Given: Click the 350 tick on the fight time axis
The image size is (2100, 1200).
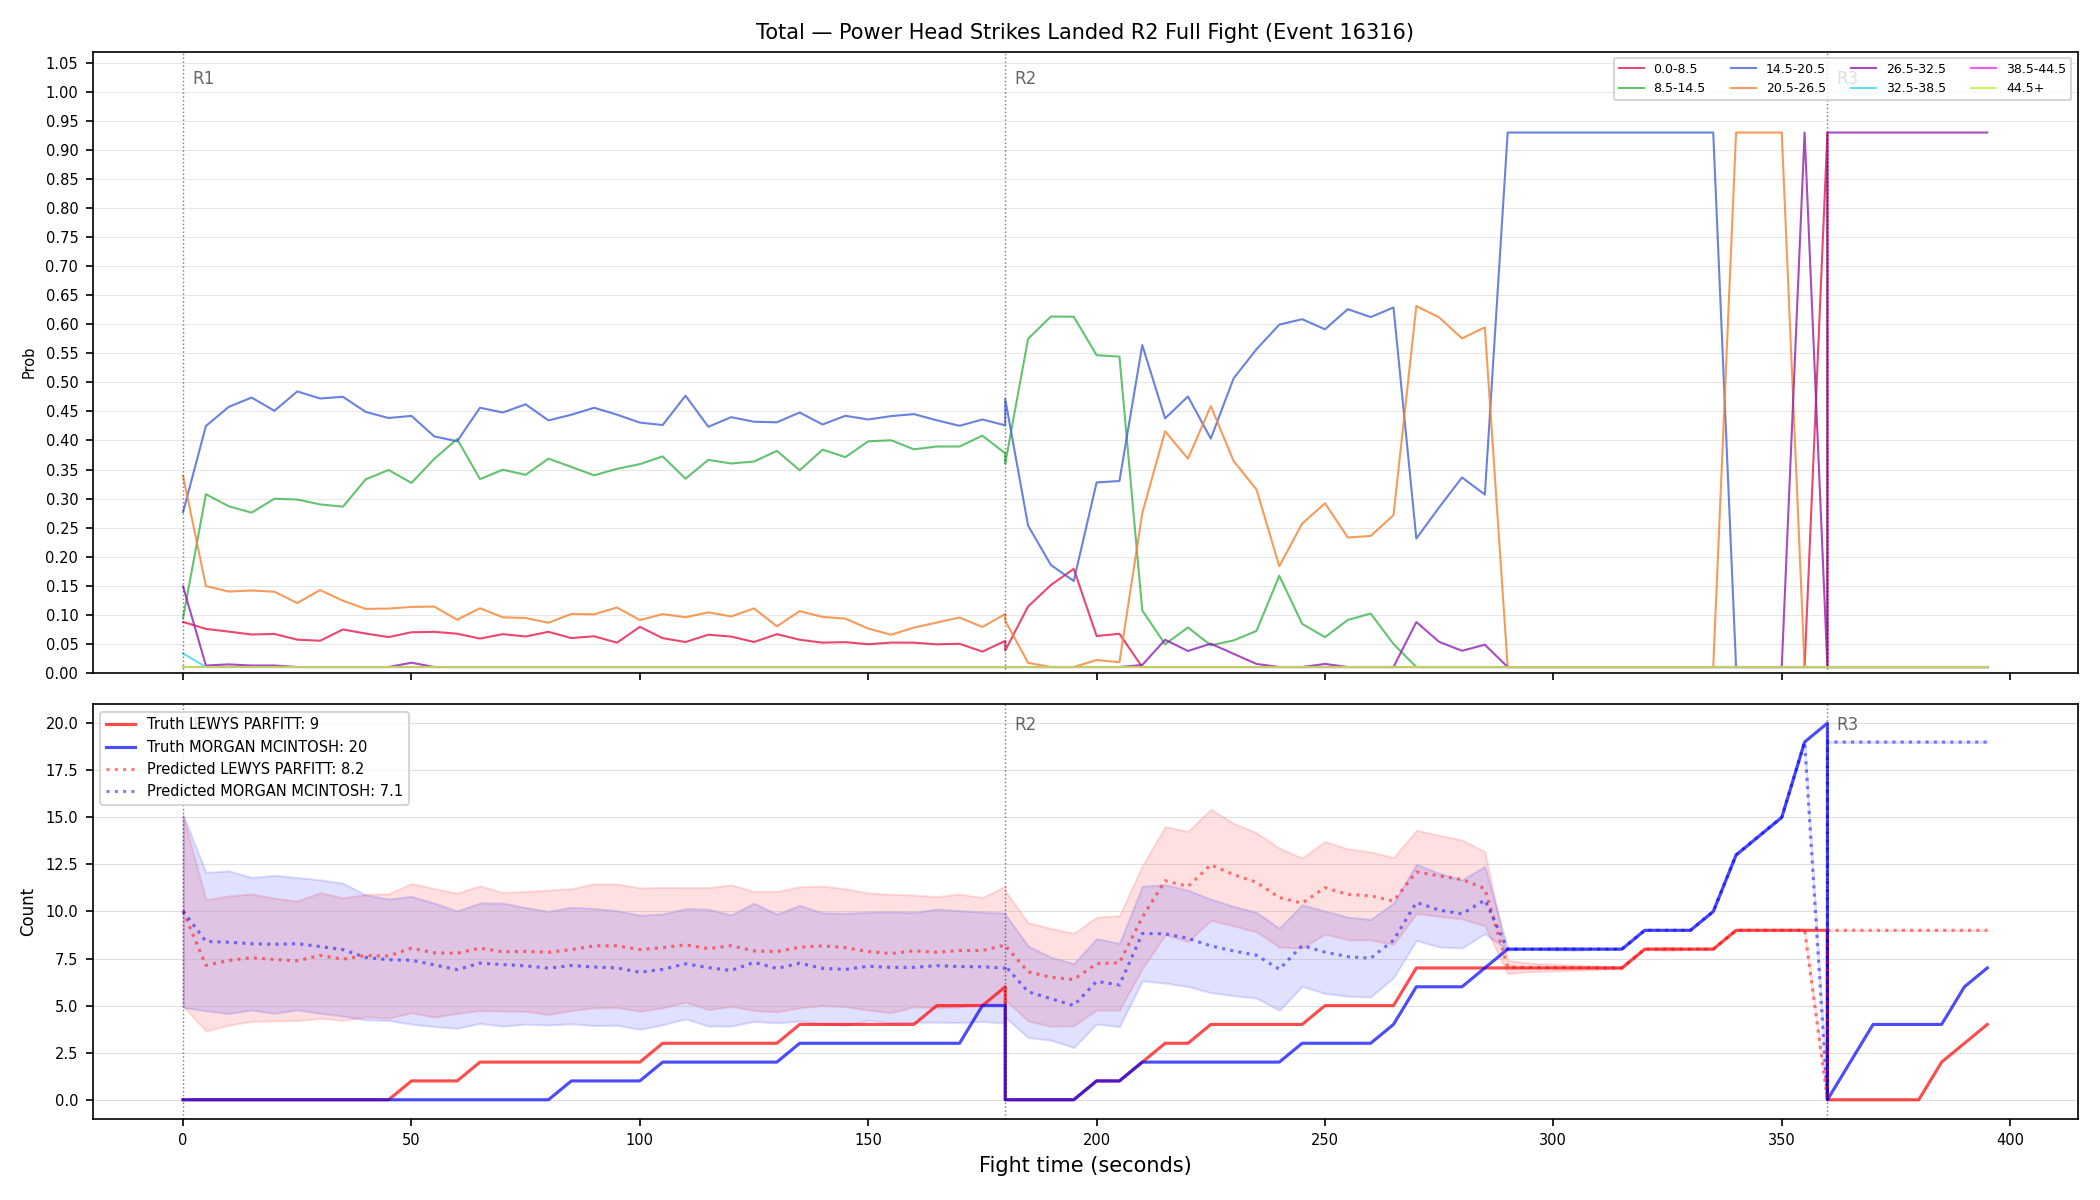Looking at the screenshot, I should tap(1781, 1139).
